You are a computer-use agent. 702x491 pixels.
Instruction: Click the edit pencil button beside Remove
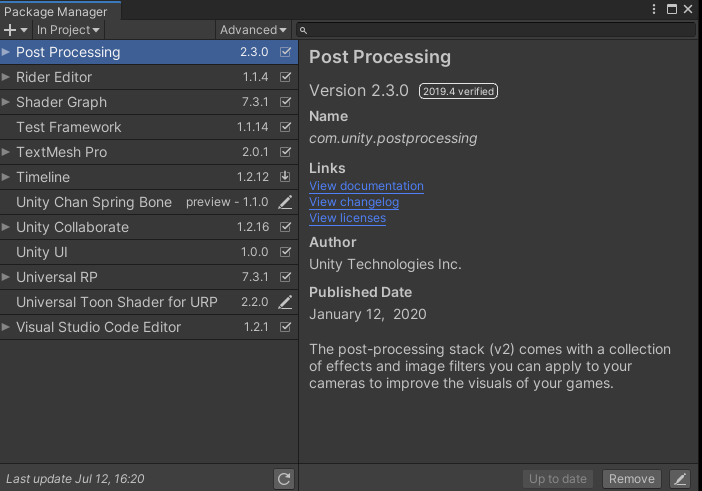(680, 479)
